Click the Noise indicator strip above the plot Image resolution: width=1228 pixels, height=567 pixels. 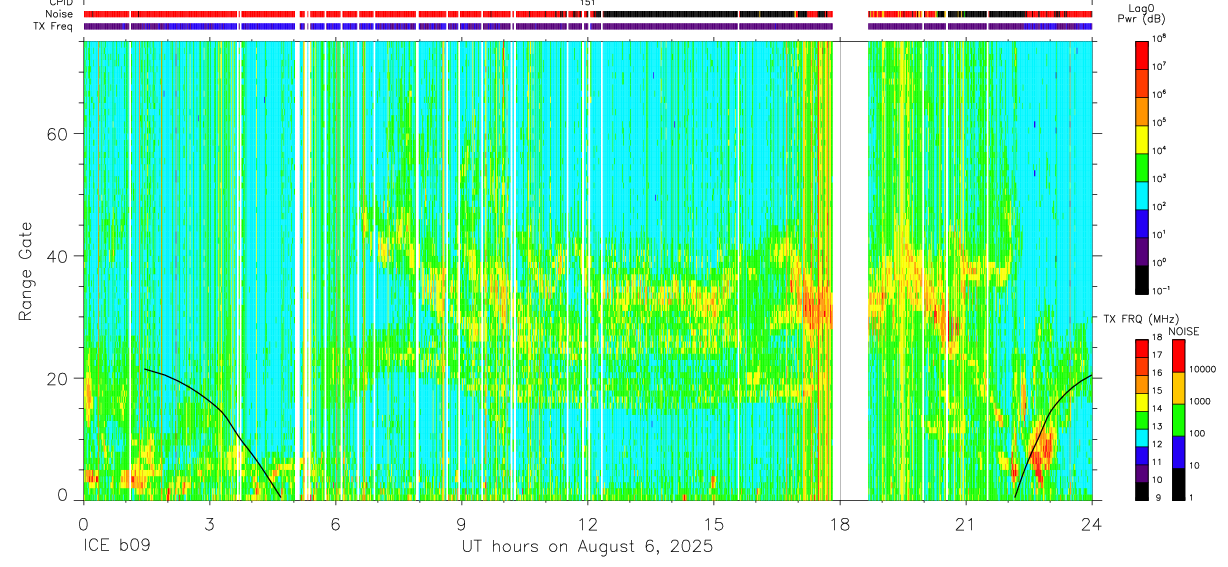point(587,15)
